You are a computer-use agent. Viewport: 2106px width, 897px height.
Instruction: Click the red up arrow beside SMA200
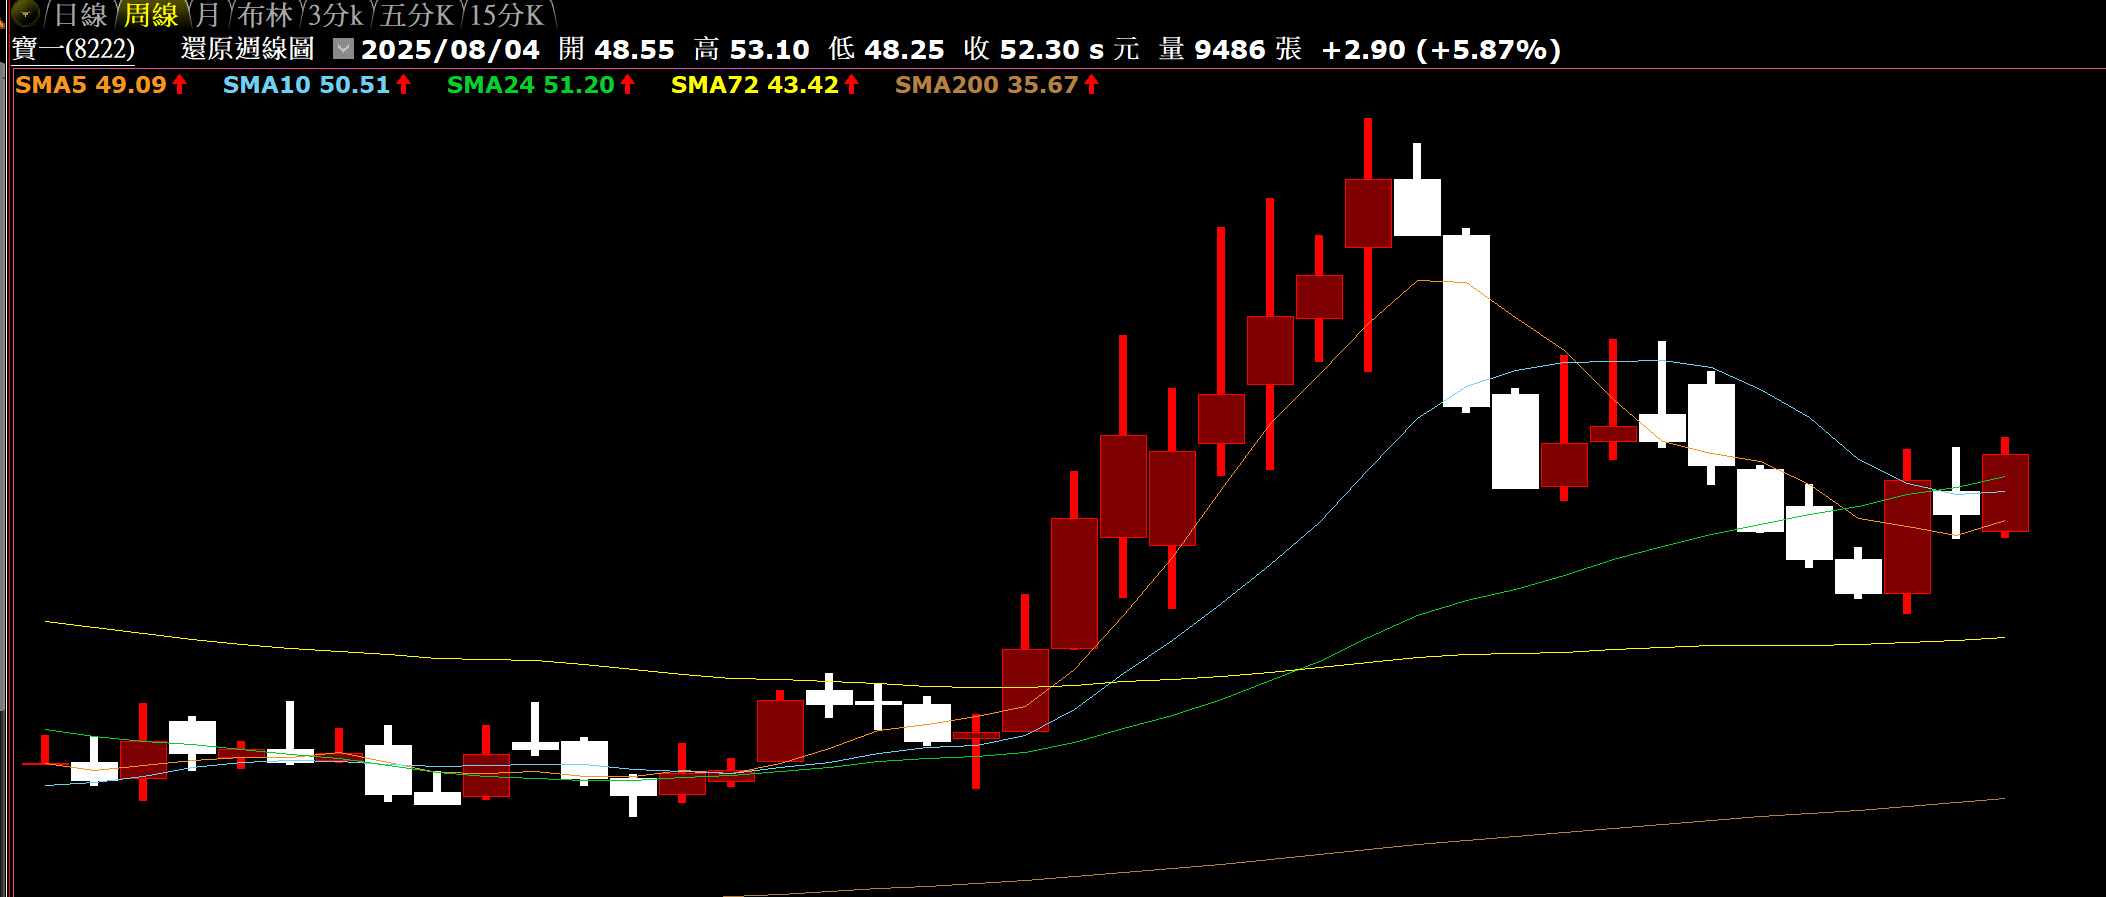[1092, 85]
